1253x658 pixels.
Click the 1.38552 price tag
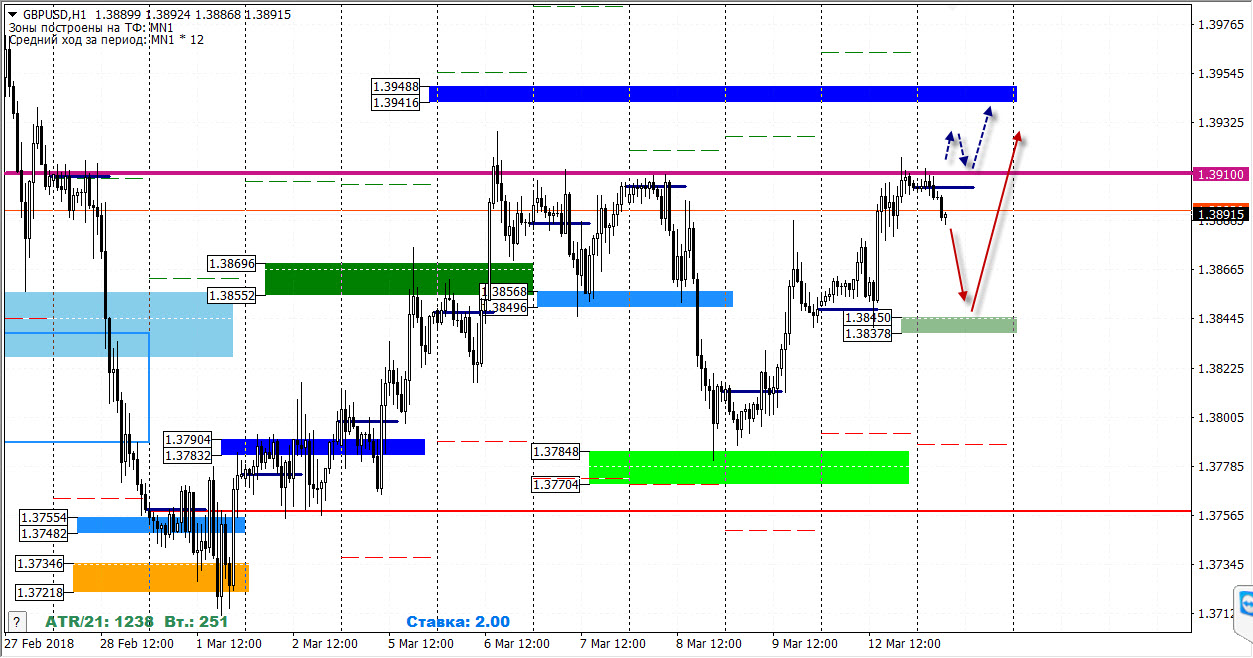coord(232,295)
